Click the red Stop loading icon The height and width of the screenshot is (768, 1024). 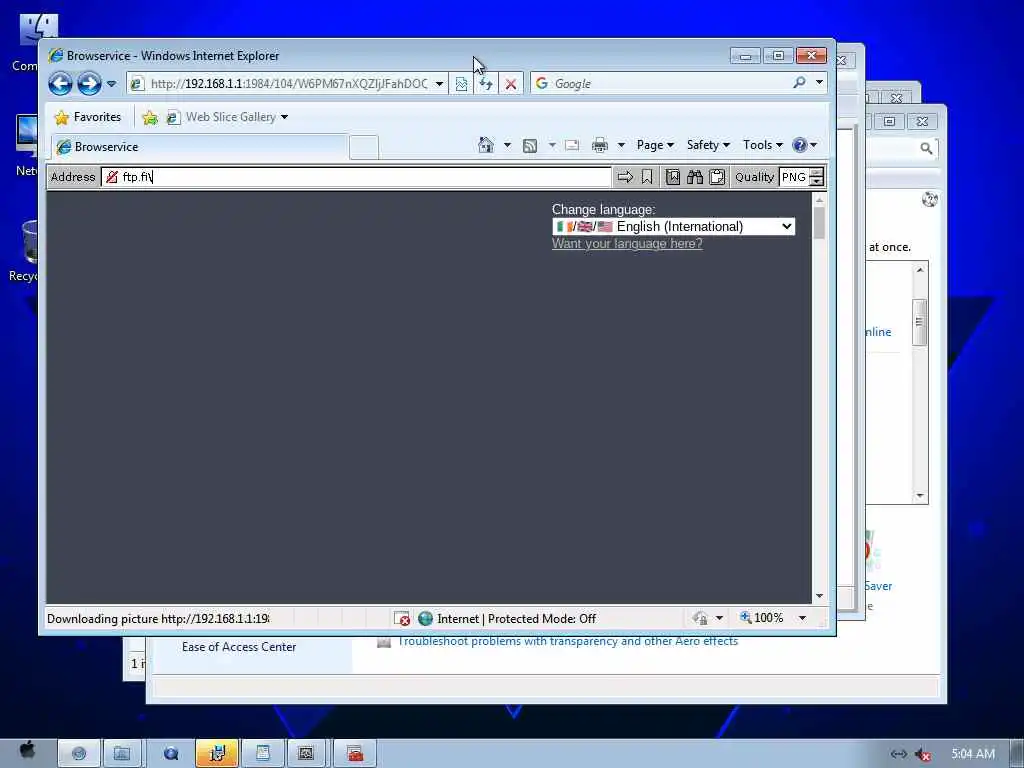511,84
